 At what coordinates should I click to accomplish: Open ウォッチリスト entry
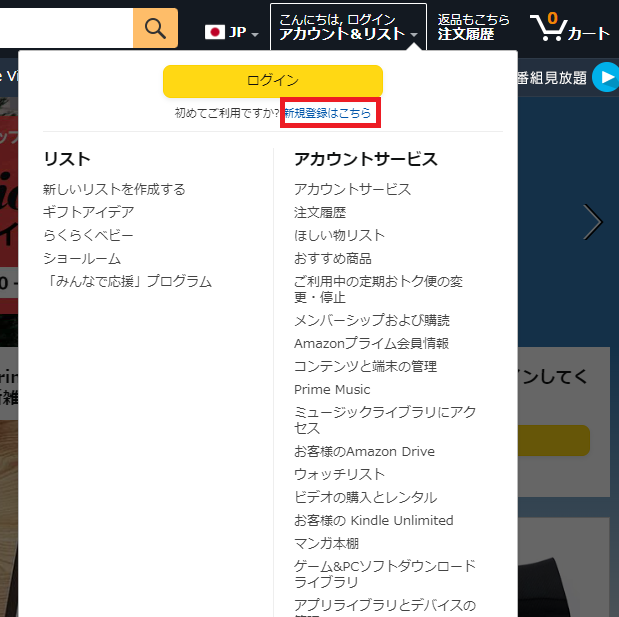tap(339, 474)
